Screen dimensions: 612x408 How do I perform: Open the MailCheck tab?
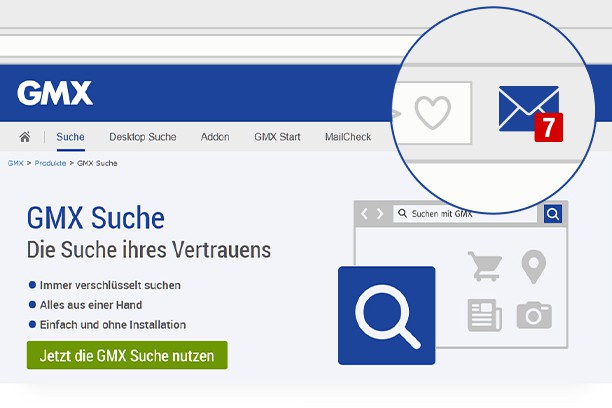pyautogui.click(x=348, y=137)
